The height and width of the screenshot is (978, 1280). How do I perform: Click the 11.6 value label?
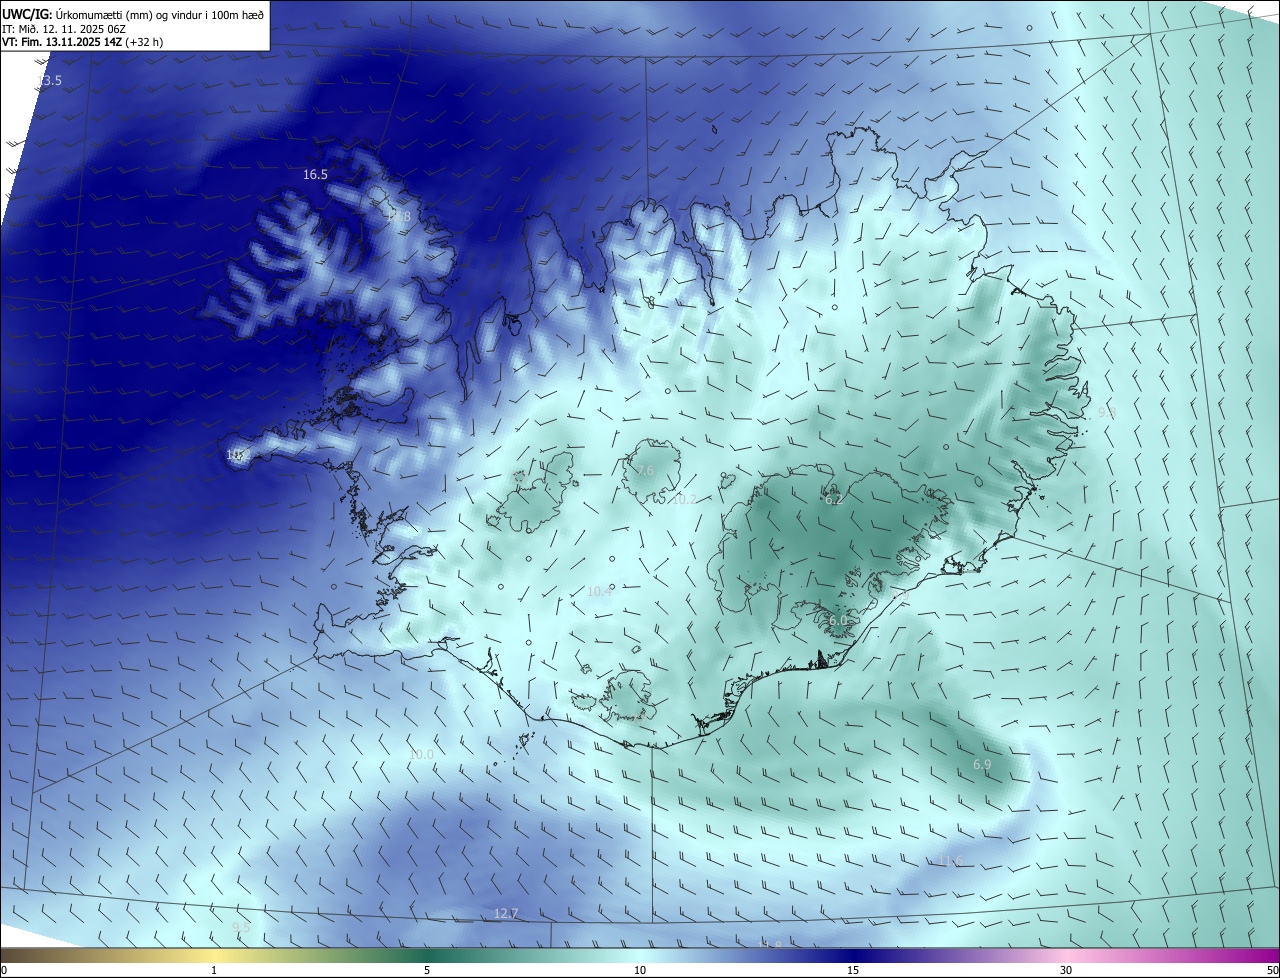tap(950, 861)
